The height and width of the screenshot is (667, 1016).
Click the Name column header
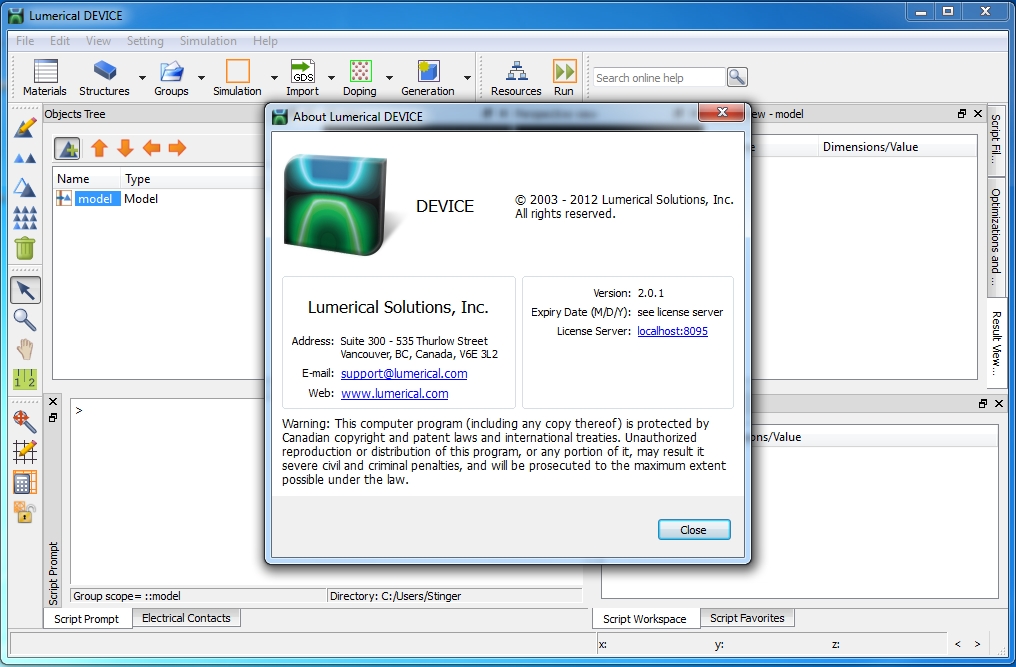[87, 179]
